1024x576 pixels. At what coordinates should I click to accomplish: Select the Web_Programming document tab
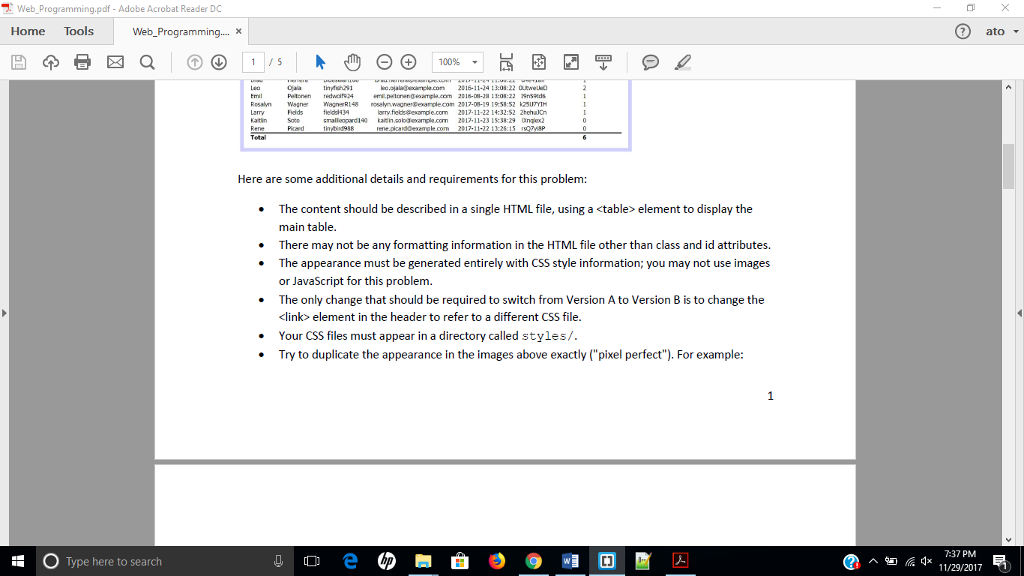coord(180,31)
